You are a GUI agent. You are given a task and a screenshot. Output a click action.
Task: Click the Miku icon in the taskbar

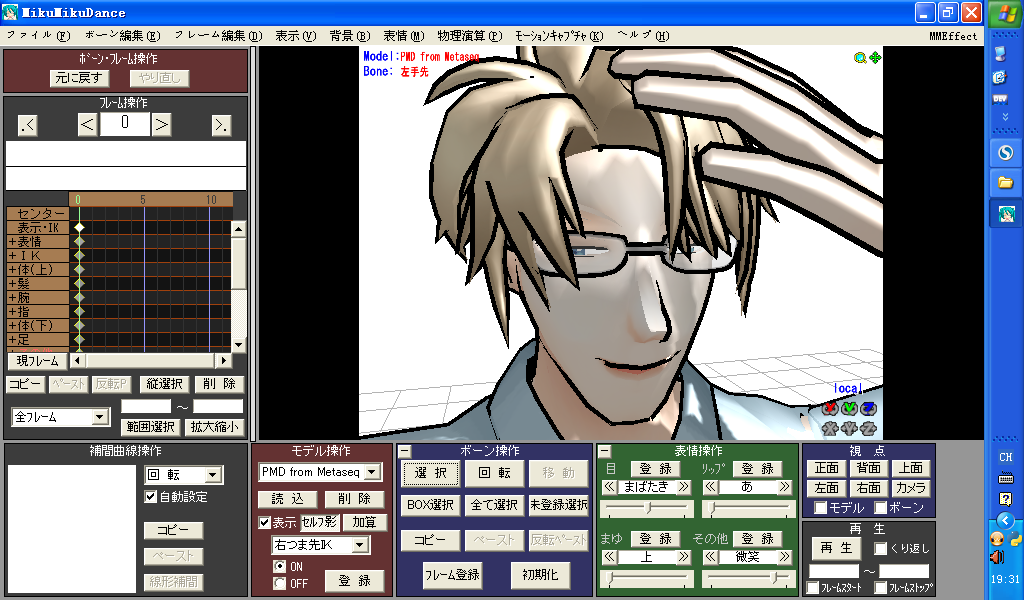1006,214
